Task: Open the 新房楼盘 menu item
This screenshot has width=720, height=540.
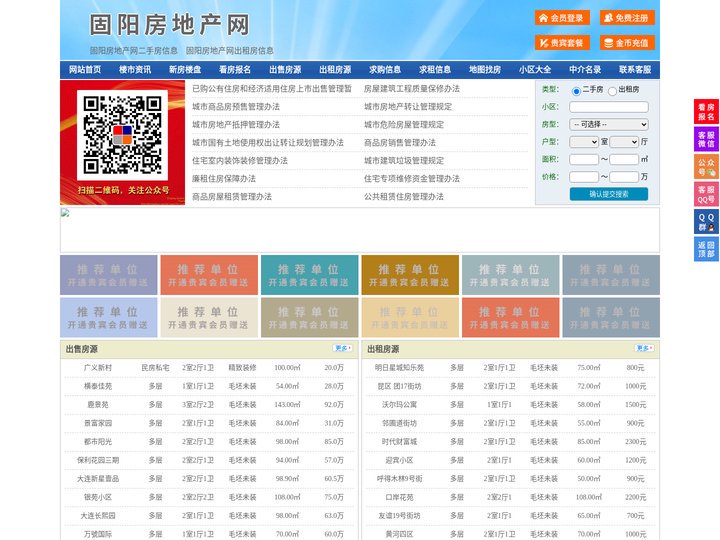Action: [x=185, y=70]
